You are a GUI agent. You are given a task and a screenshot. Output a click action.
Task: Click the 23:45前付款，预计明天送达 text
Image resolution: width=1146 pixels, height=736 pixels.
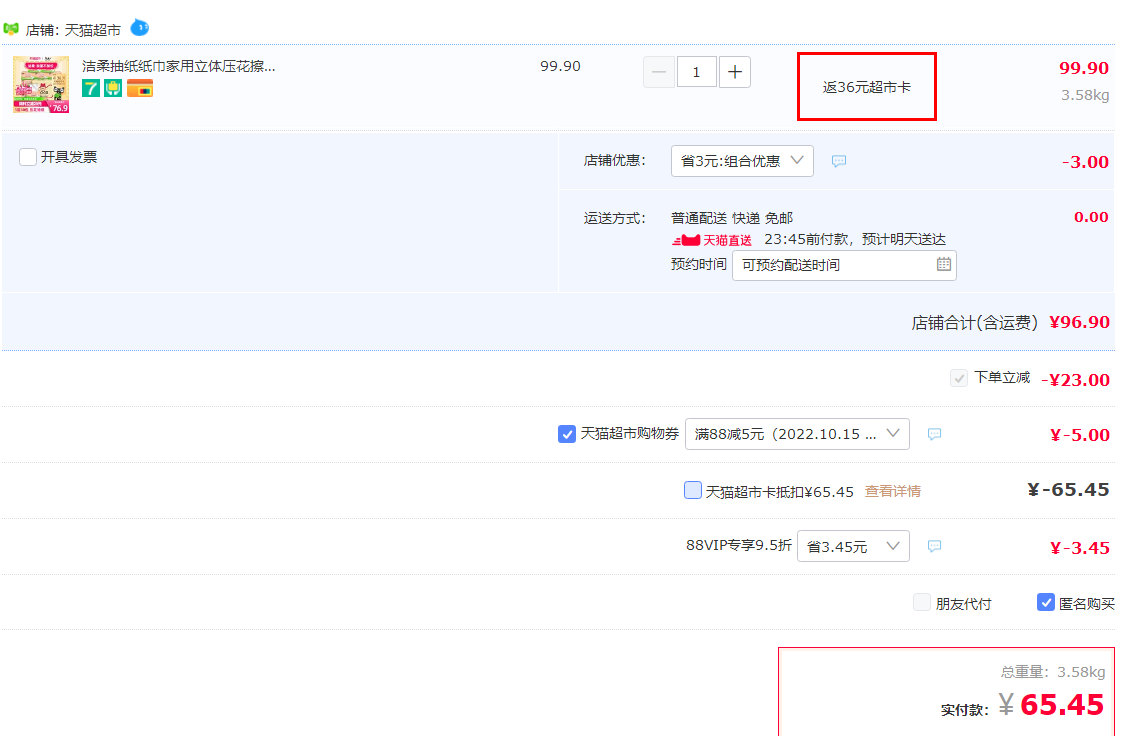click(x=854, y=240)
